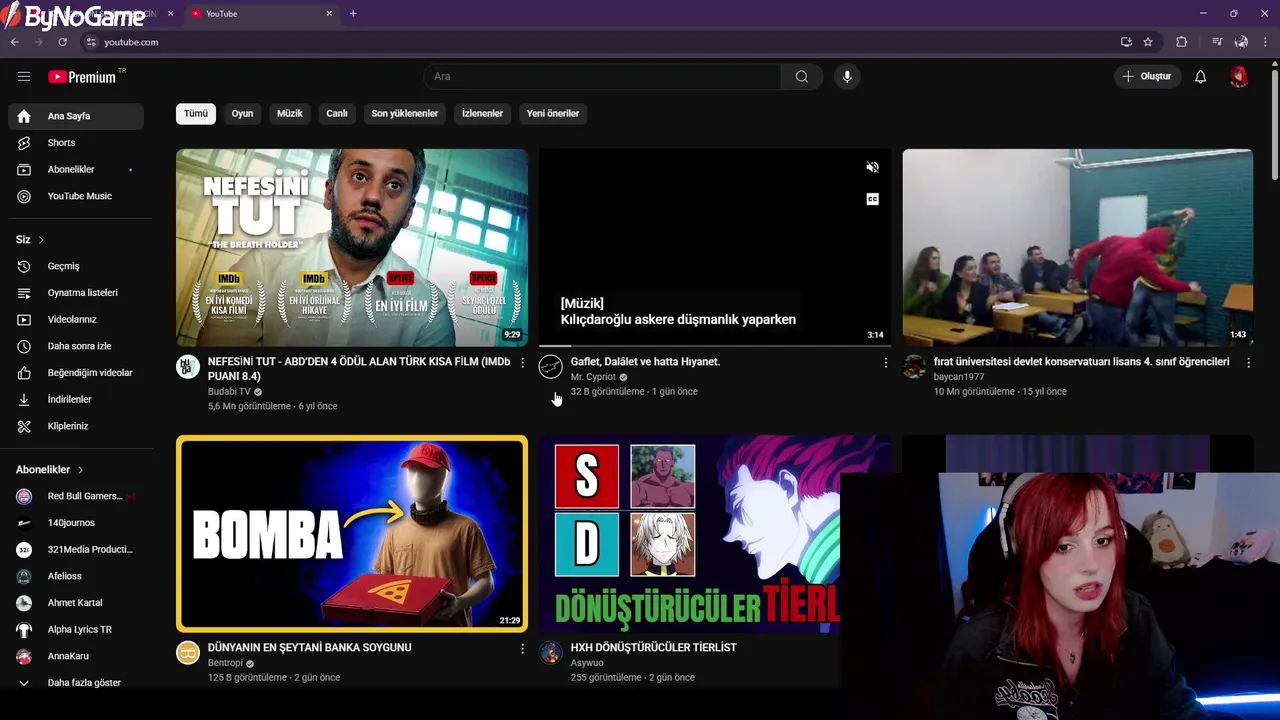Open Geçmiş history in sidebar
The image size is (1280, 720).
pyautogui.click(x=76, y=266)
